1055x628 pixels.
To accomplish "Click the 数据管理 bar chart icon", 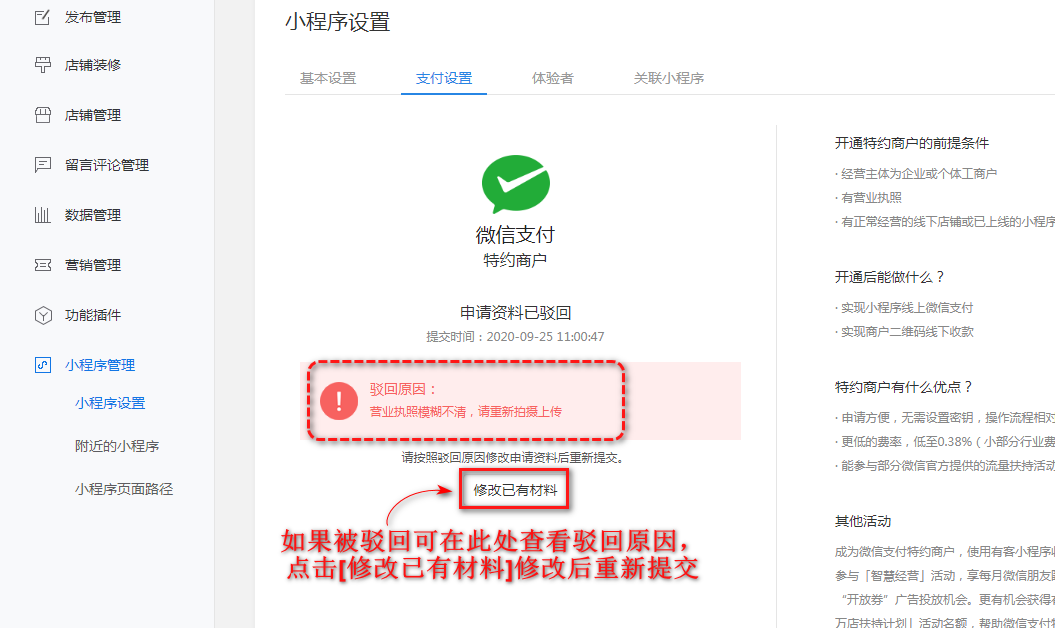I will 42,215.
